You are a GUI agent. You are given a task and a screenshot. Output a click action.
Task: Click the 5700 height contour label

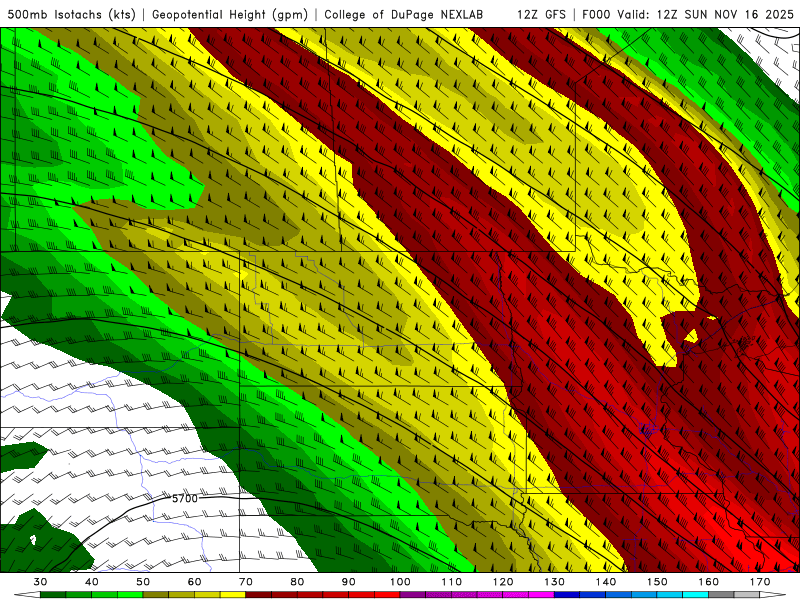pyautogui.click(x=185, y=498)
